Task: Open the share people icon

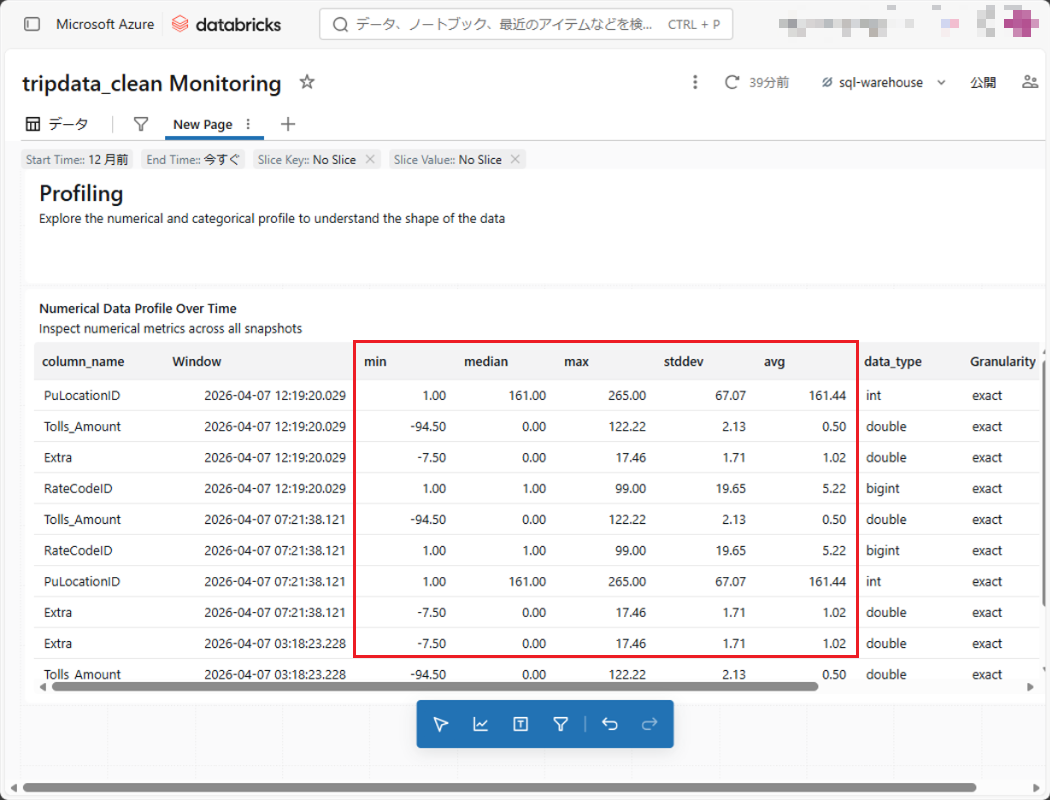Action: pyautogui.click(x=1029, y=82)
